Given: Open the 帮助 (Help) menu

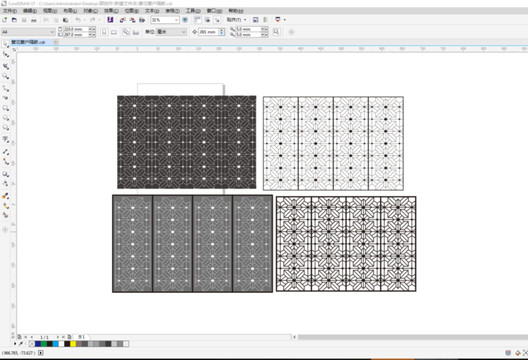Looking at the screenshot, I should 236,11.
